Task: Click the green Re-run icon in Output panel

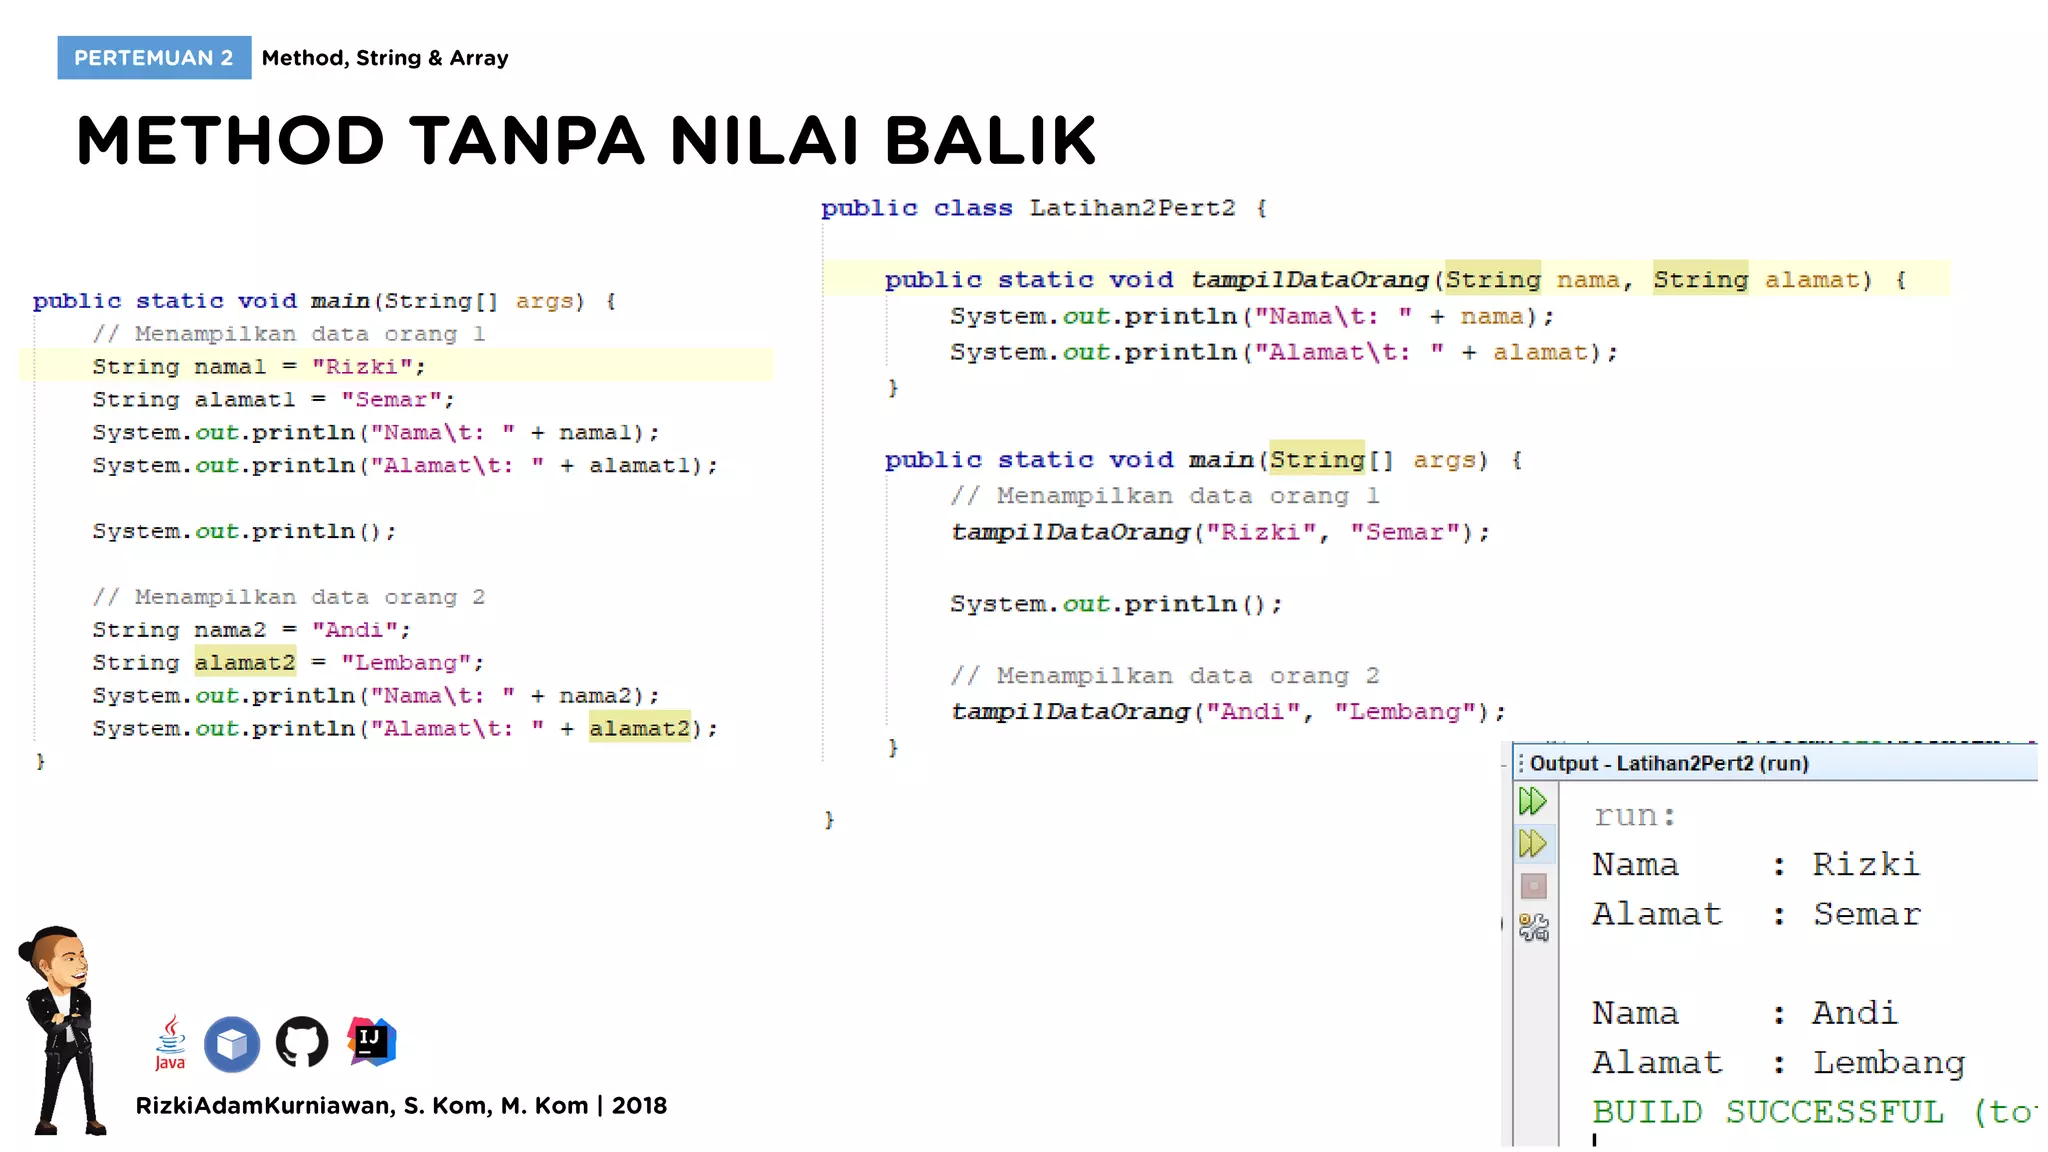Action: click(x=1532, y=801)
